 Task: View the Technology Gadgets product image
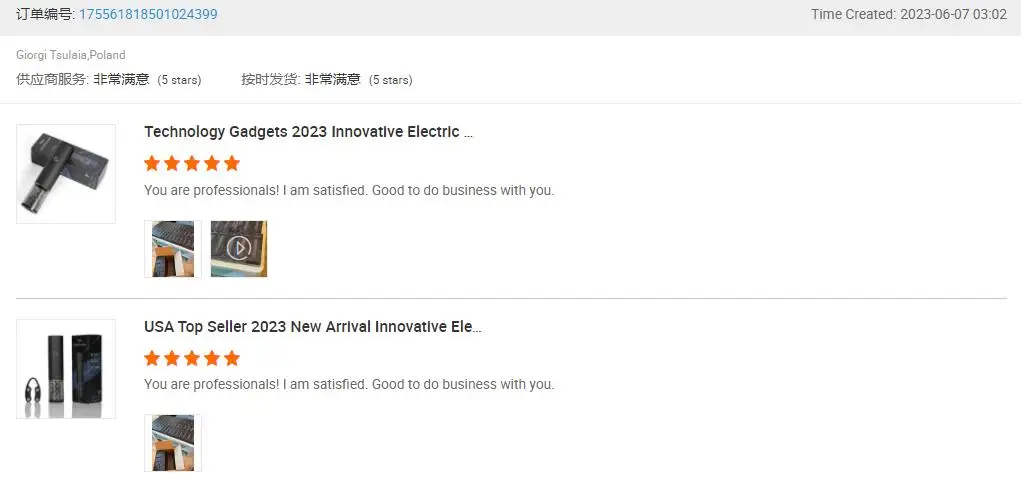tap(66, 174)
